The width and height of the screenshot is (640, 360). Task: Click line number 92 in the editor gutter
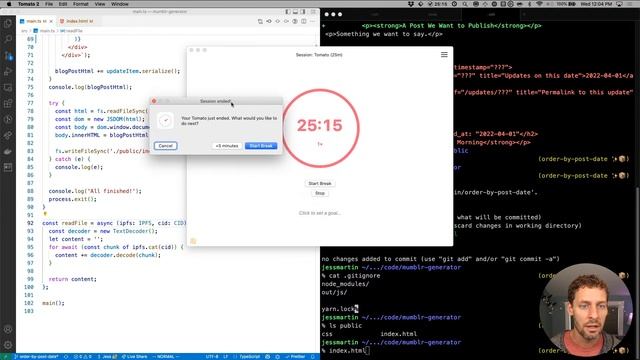tap(30, 223)
